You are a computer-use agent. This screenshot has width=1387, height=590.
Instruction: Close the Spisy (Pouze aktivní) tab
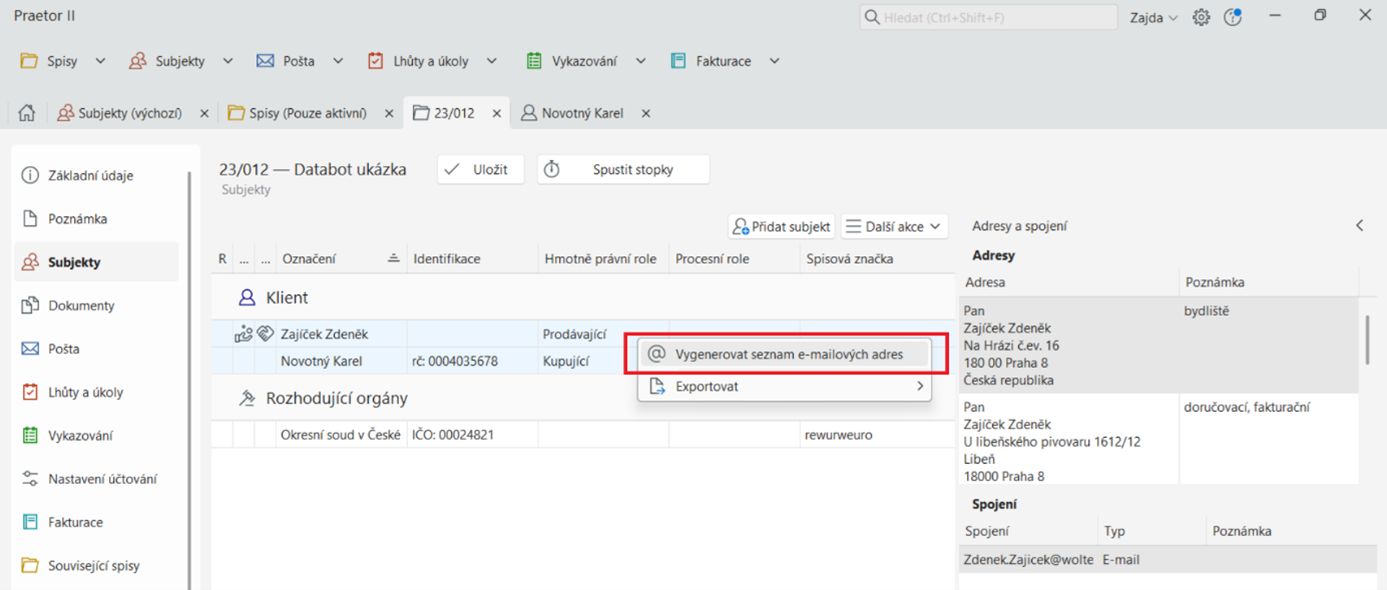pos(389,114)
